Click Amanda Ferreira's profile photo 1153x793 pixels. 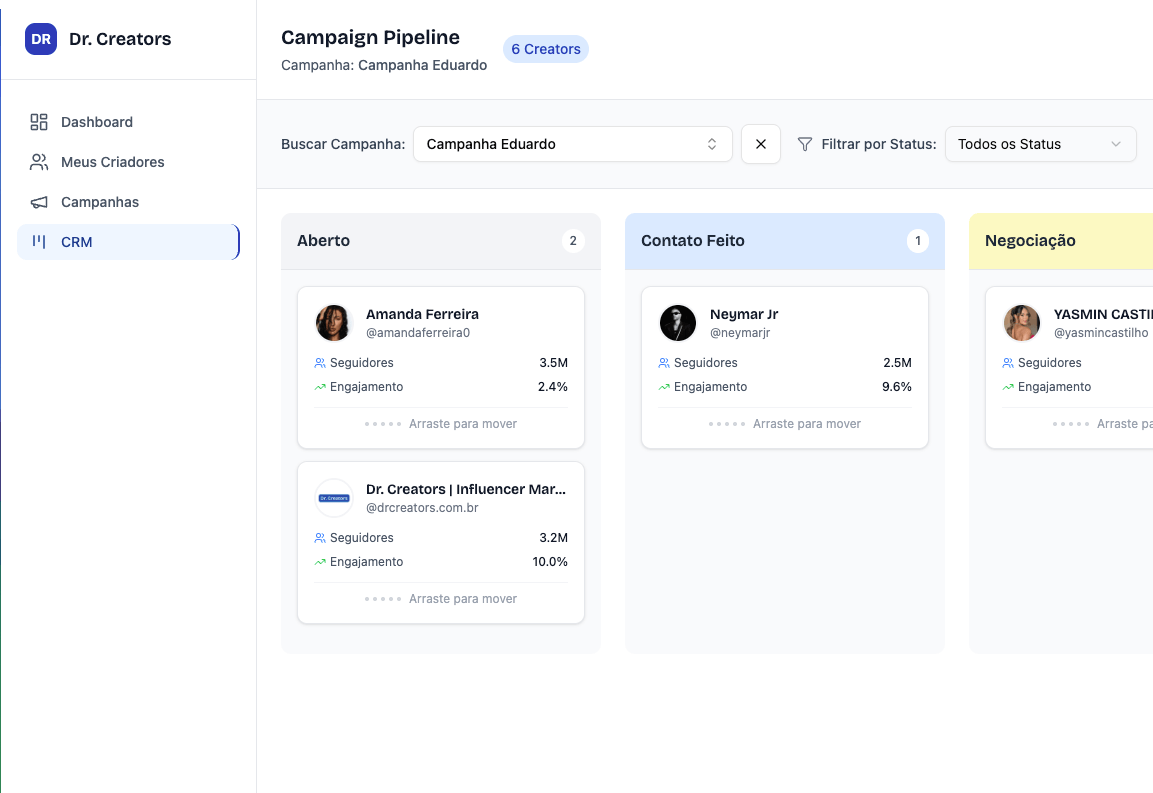[334, 323]
